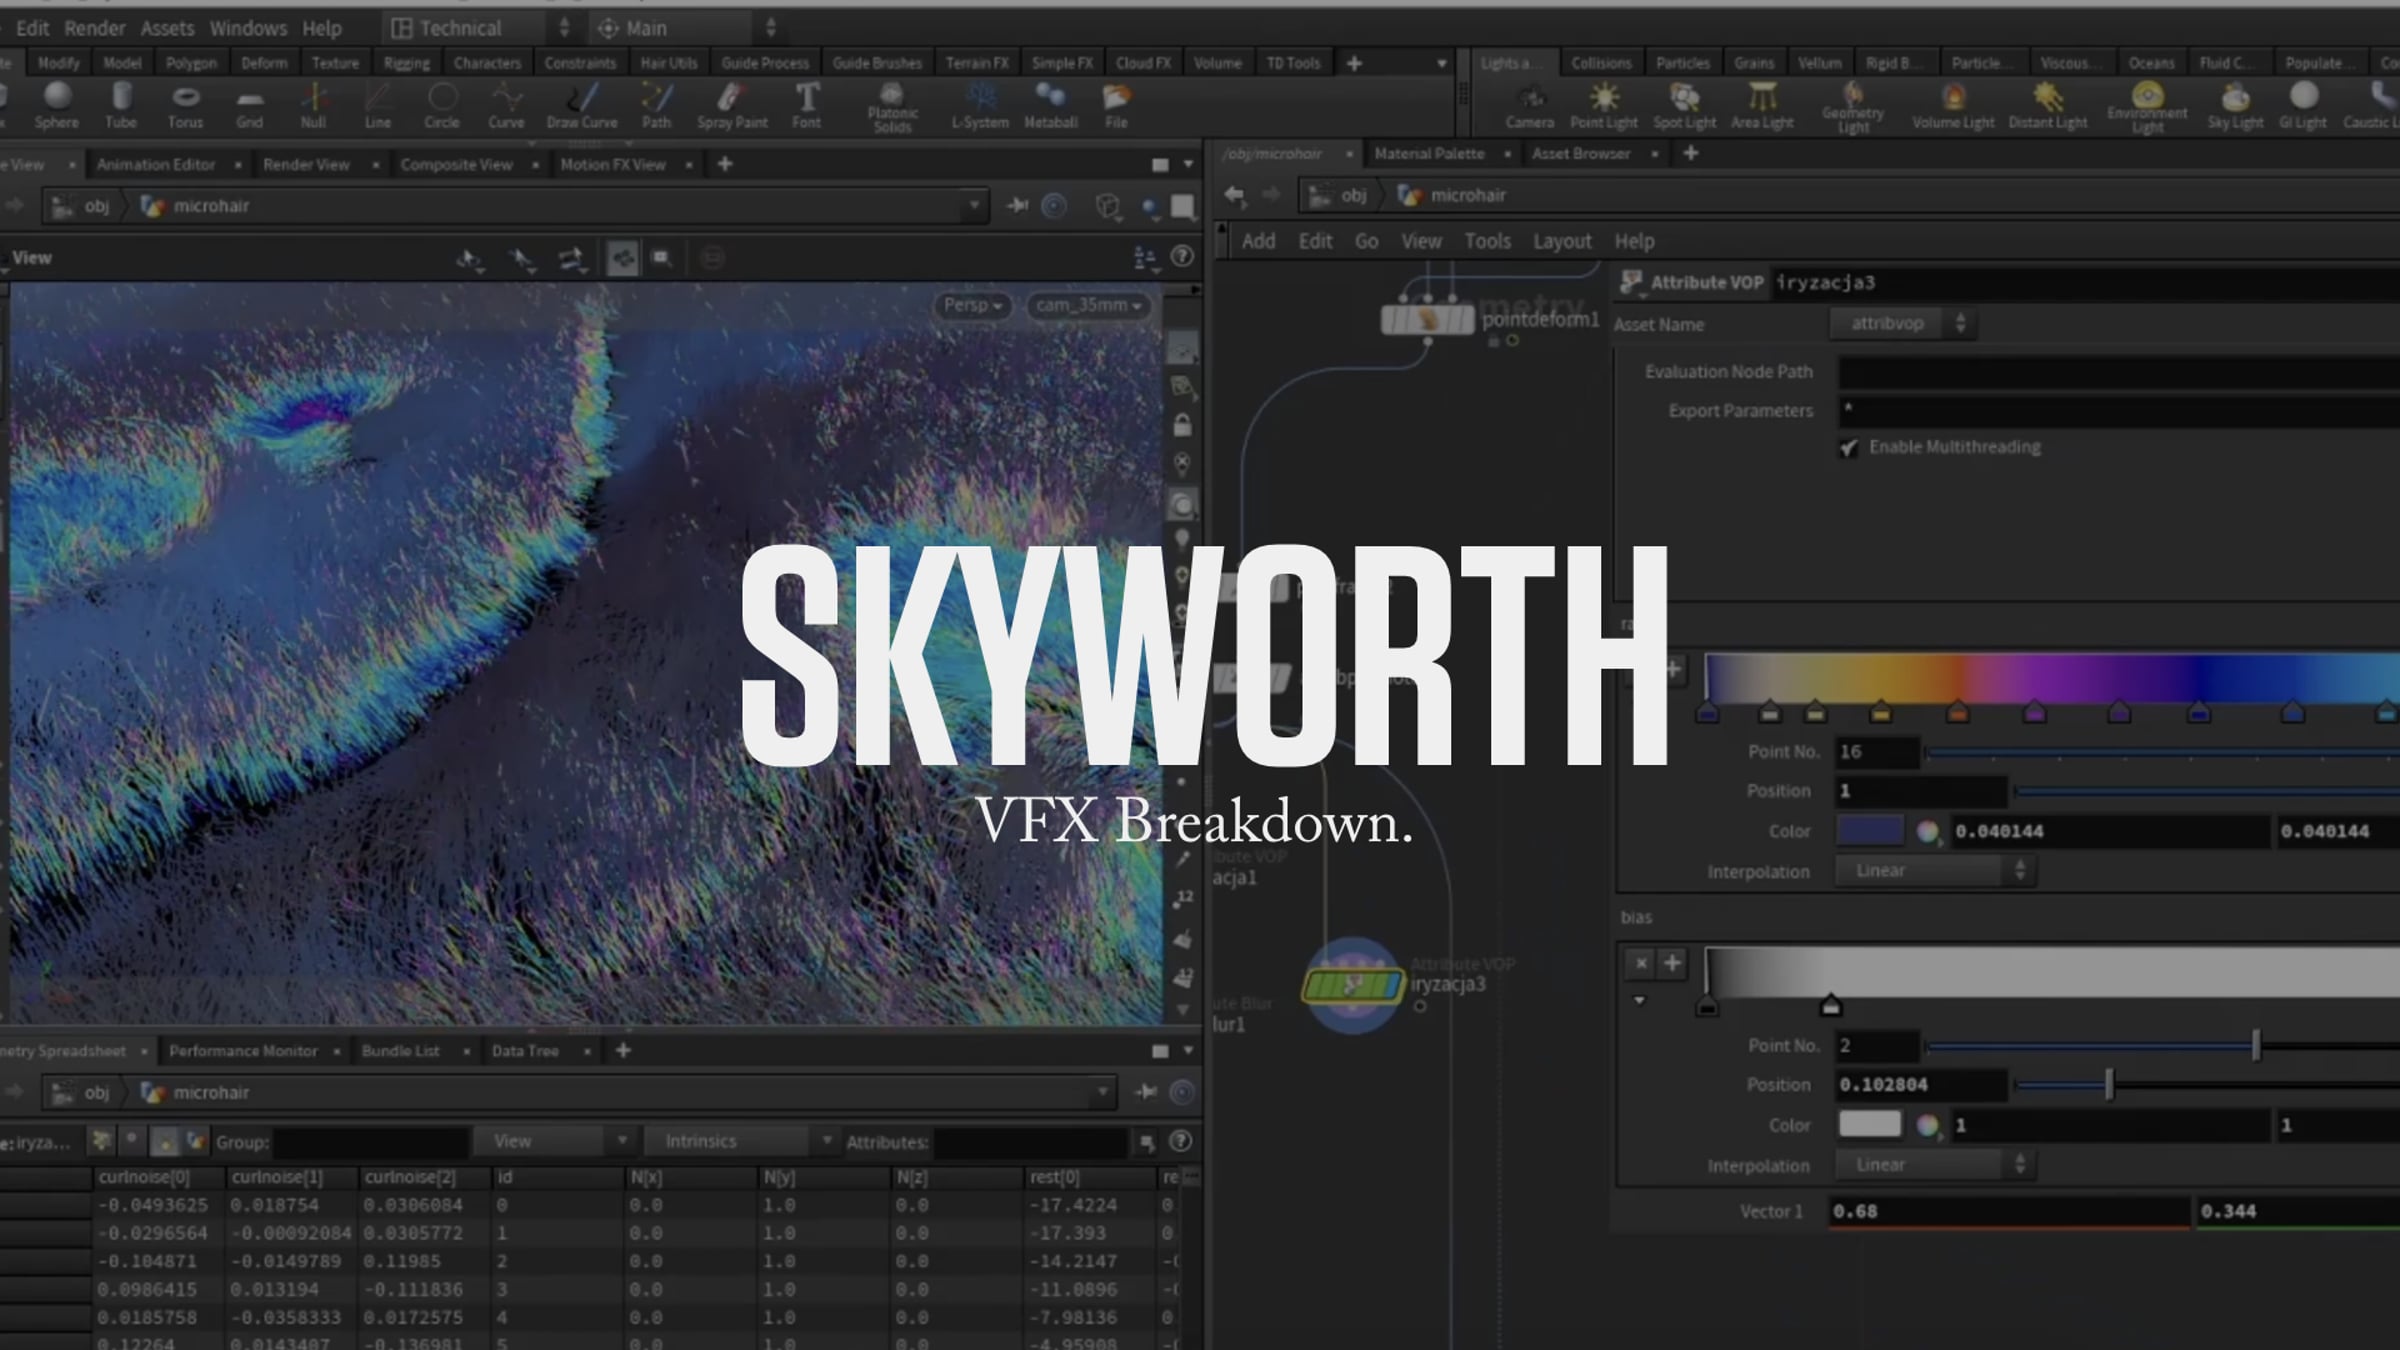Add a Circle from the shelf

coord(441,105)
